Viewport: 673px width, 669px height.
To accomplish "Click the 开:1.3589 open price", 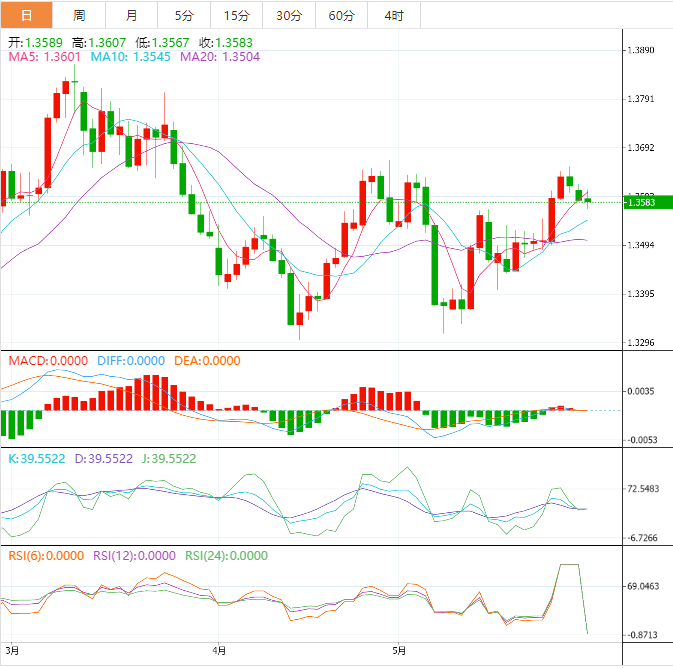I will 36,42.
